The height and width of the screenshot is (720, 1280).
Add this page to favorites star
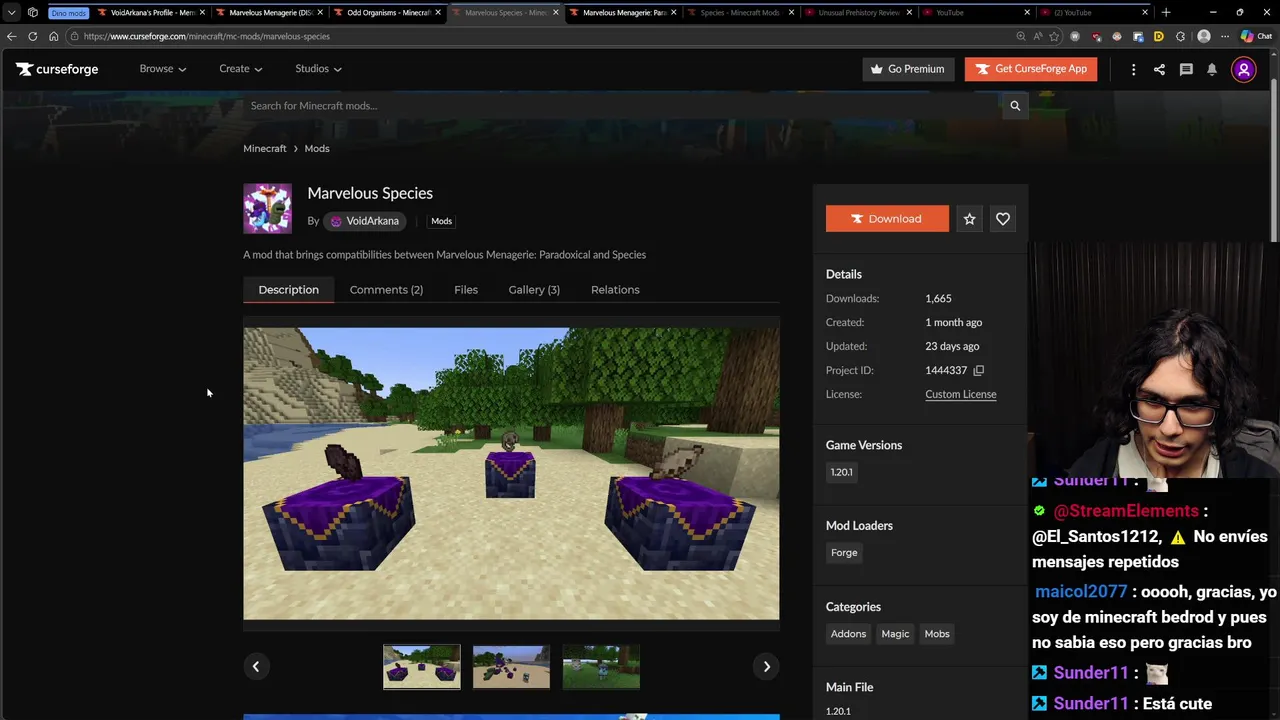pyautogui.click(x=1054, y=36)
